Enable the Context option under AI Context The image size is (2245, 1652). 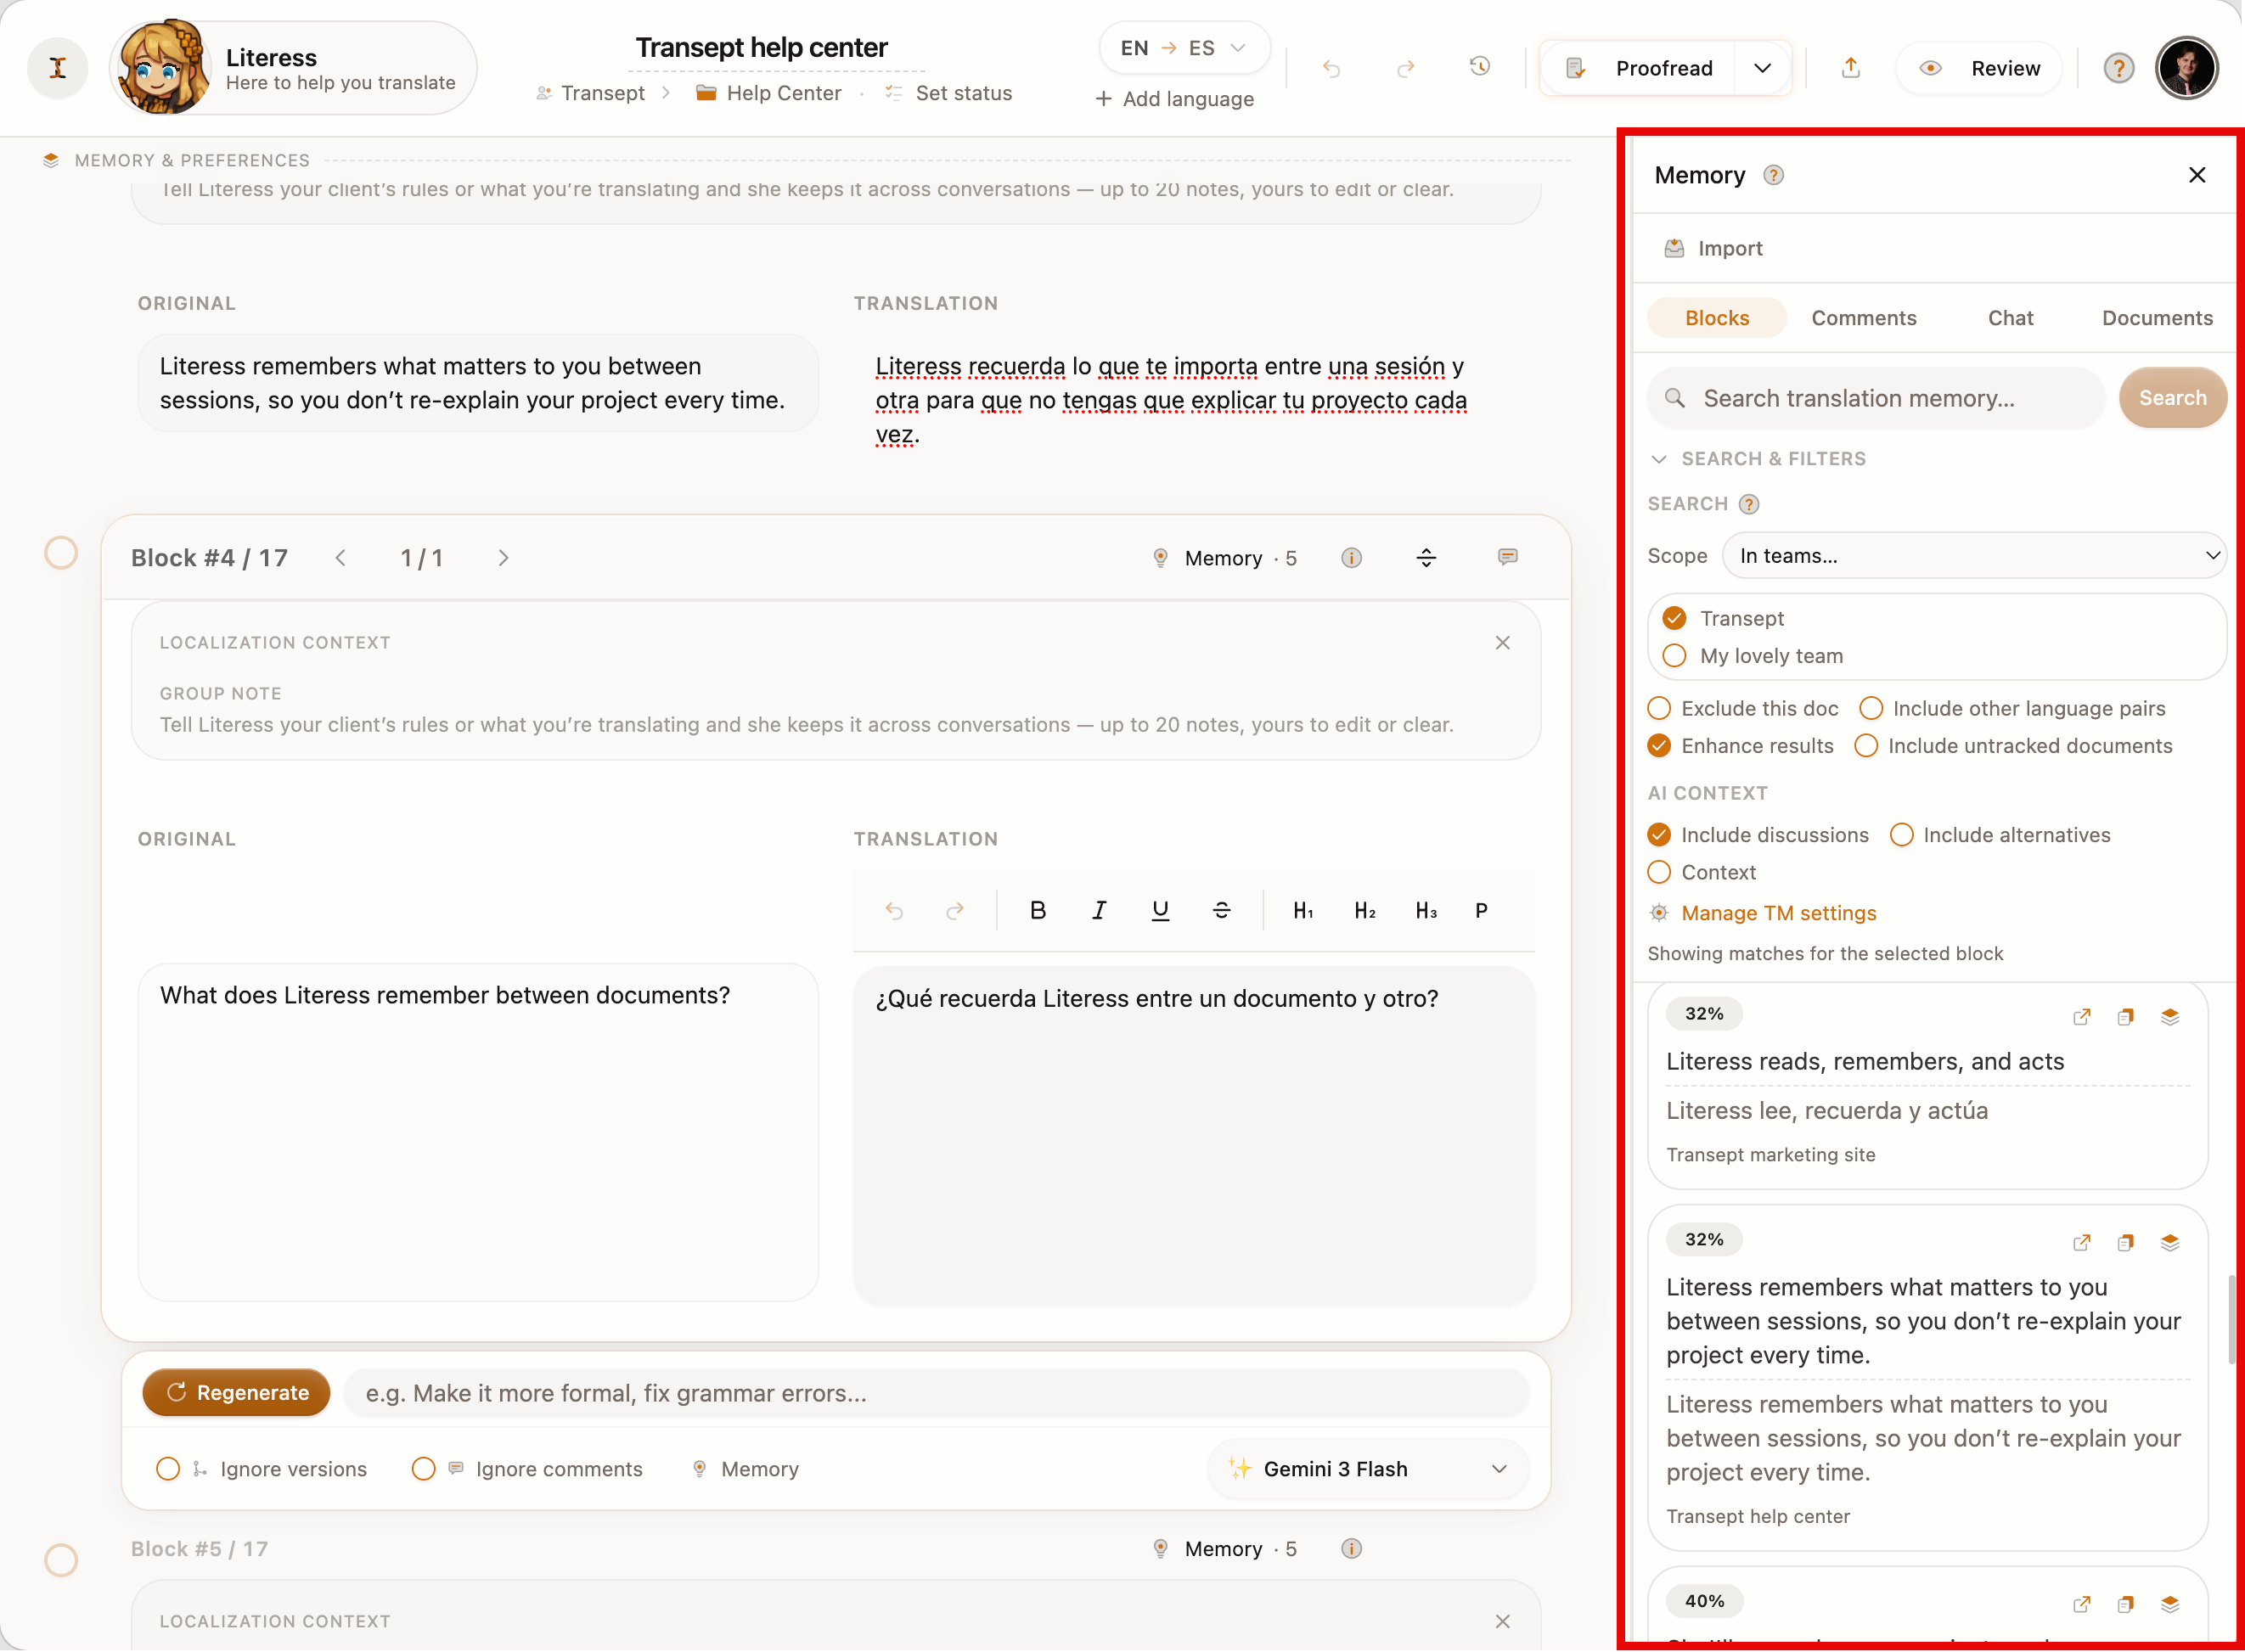pos(1659,872)
